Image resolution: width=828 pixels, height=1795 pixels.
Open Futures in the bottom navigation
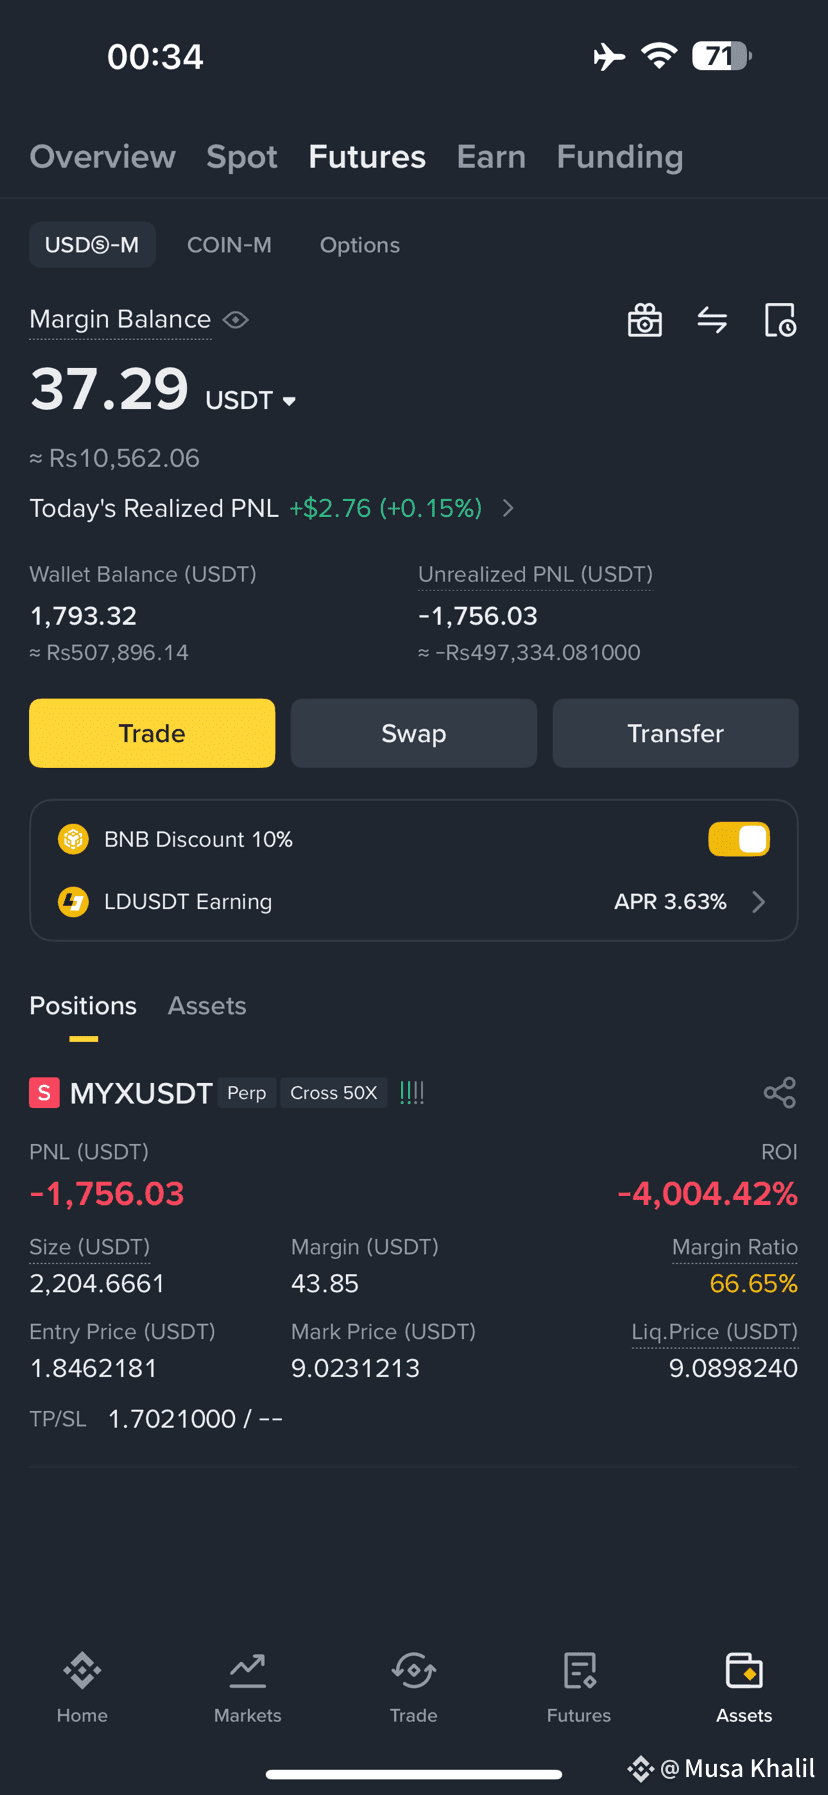(579, 1687)
